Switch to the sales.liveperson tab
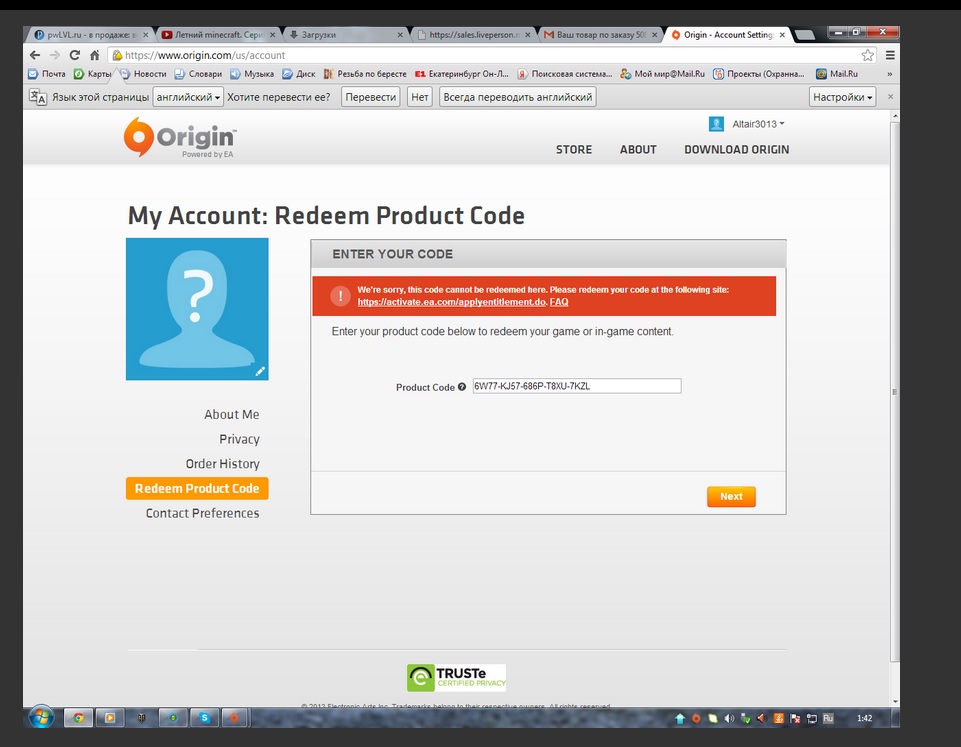 [472, 35]
